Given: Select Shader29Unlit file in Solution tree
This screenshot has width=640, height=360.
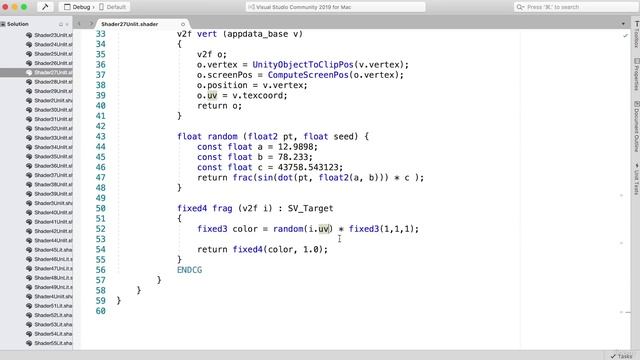Looking at the screenshot, I should coord(49,91).
